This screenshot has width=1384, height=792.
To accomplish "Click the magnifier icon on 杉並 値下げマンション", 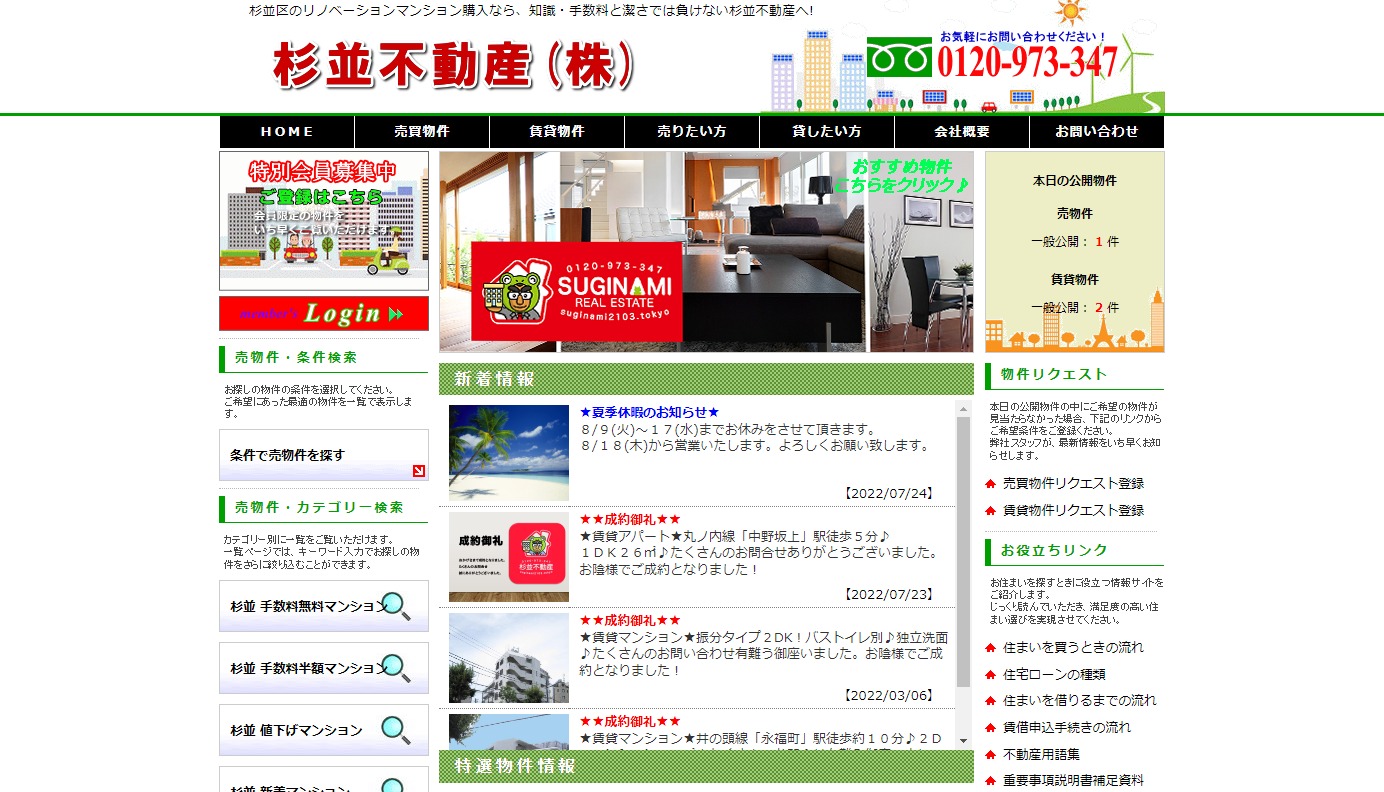I will tap(396, 730).
